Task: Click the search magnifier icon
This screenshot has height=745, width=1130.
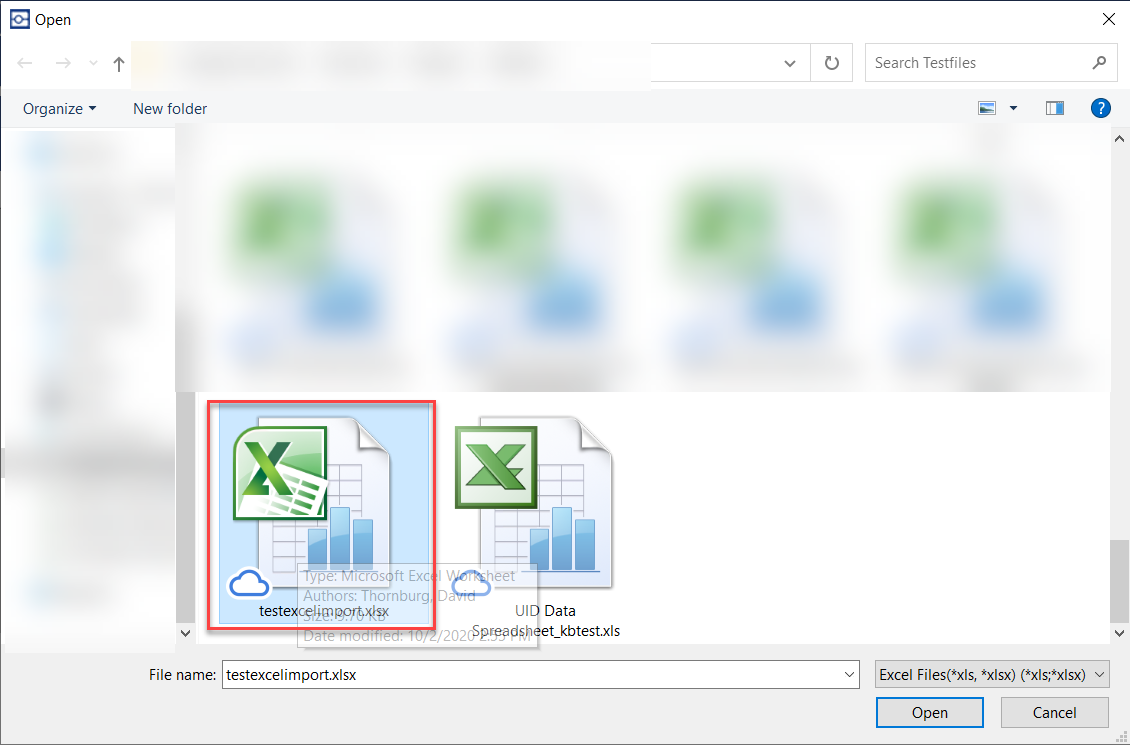Action: (1099, 63)
